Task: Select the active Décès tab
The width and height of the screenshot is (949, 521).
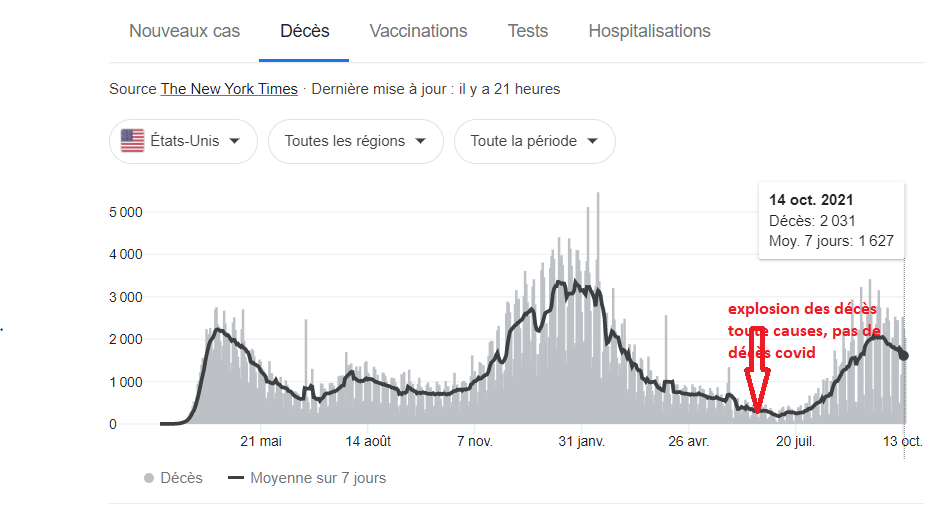Action: (305, 31)
